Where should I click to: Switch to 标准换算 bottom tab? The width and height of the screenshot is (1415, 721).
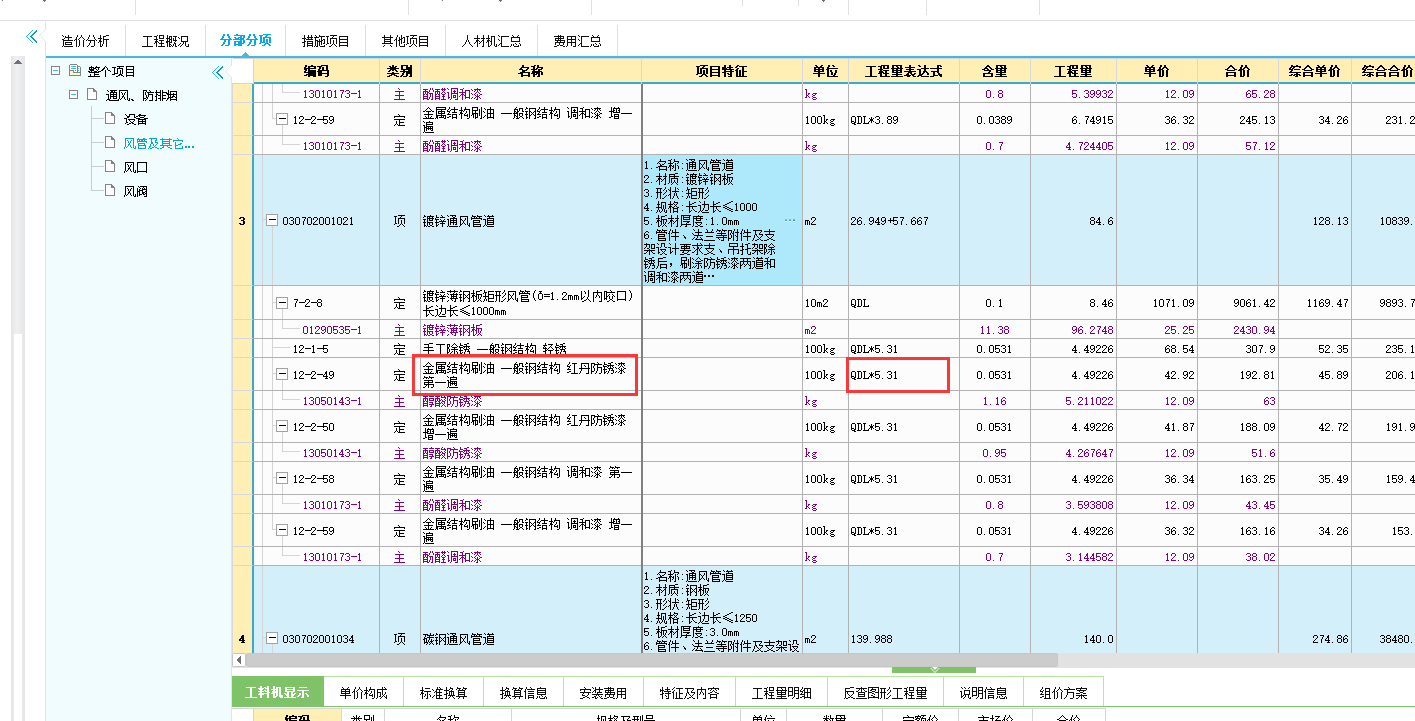(443, 692)
